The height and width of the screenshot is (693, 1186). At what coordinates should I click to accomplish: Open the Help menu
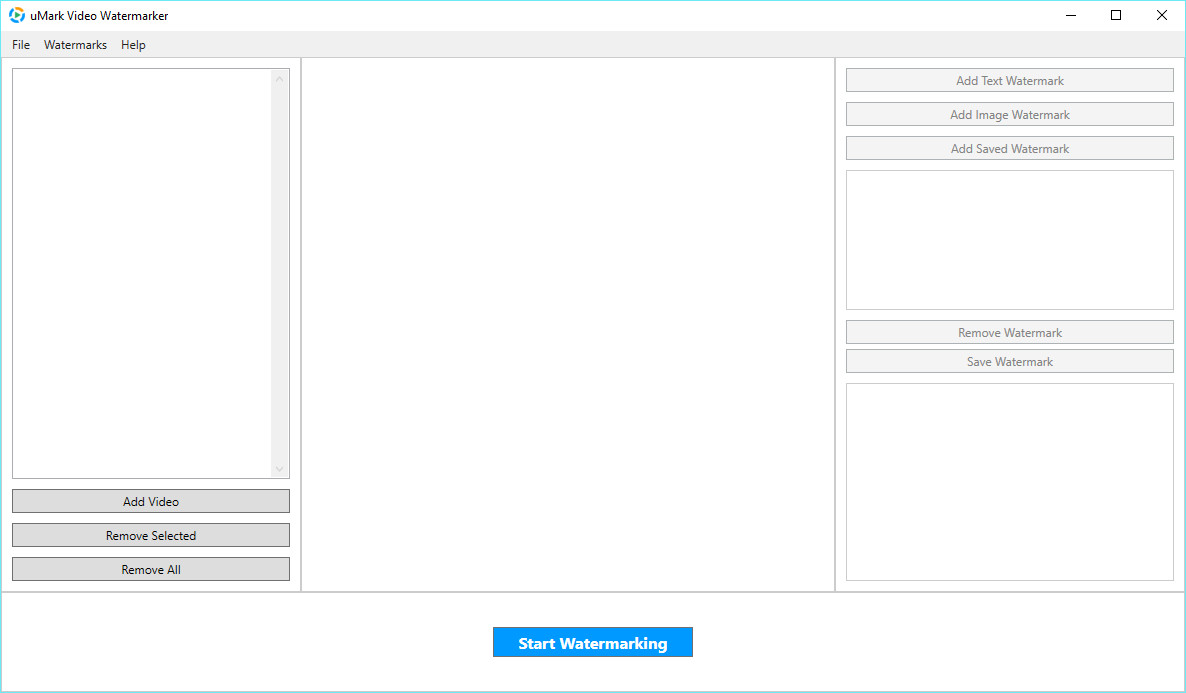pyautogui.click(x=133, y=45)
